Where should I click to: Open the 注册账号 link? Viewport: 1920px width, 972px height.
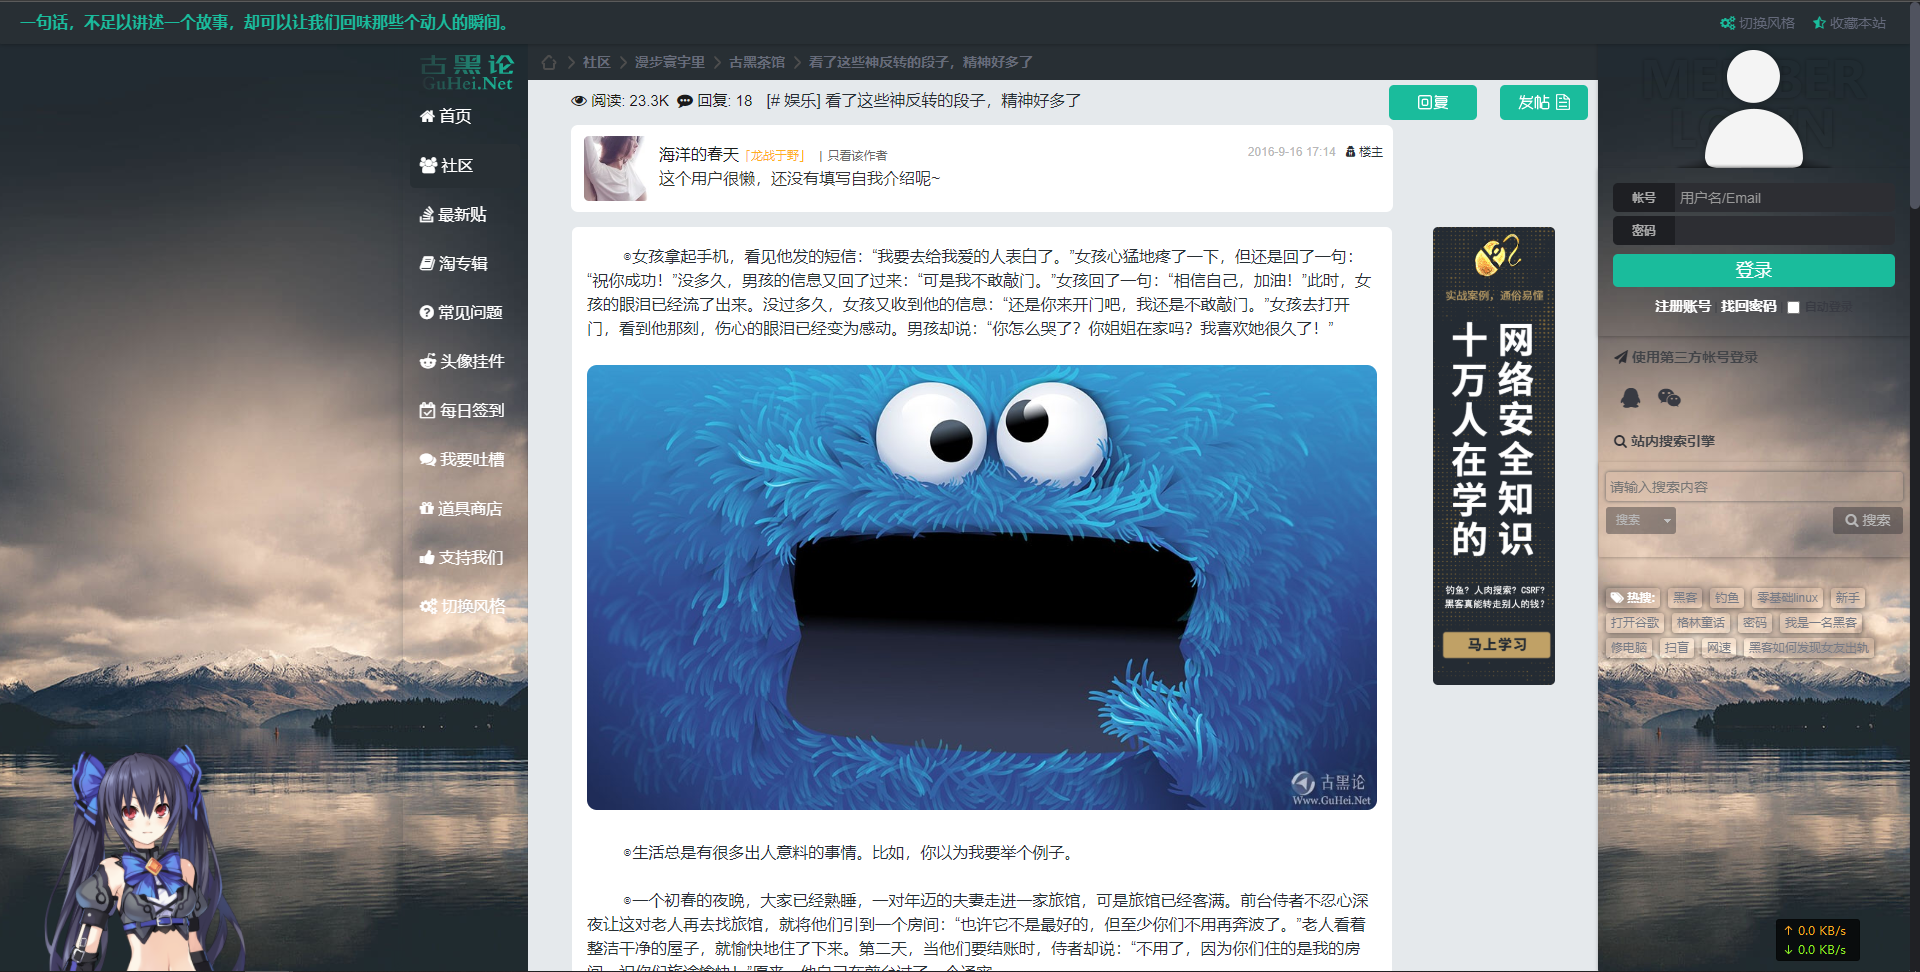[x=1682, y=306]
